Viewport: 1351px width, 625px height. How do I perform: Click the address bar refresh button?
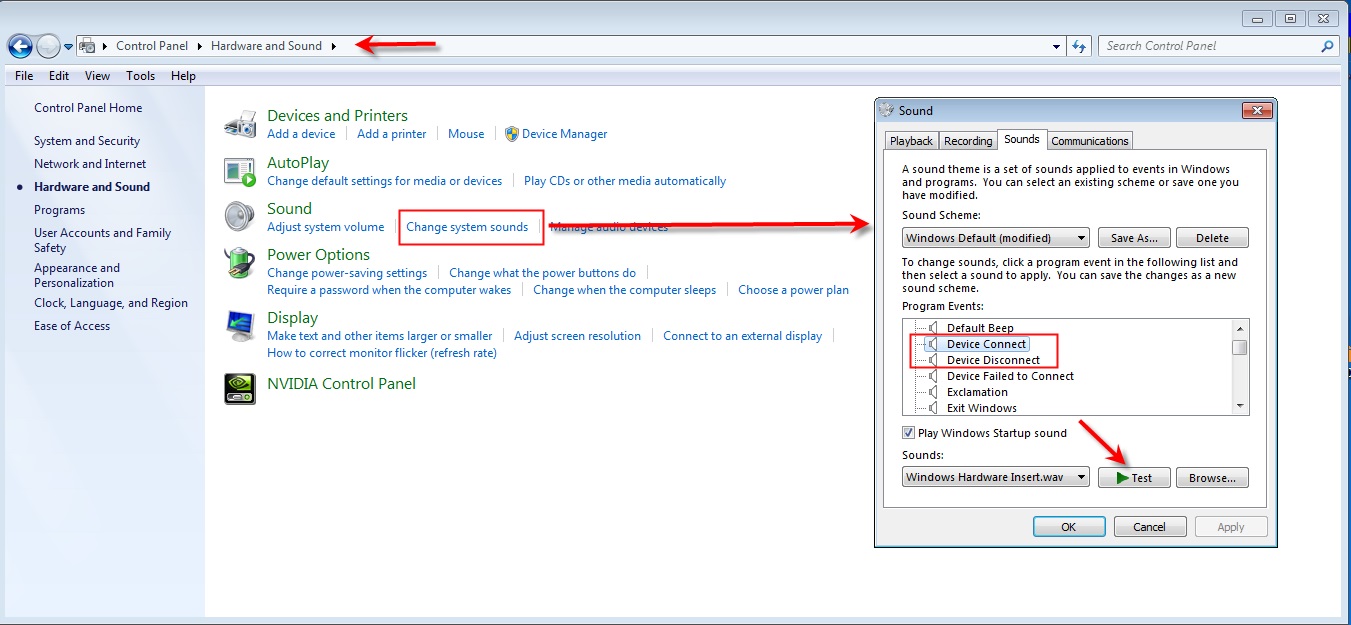pyautogui.click(x=1079, y=46)
